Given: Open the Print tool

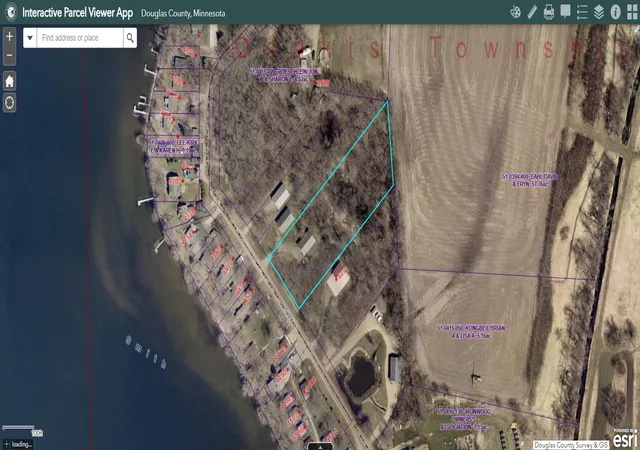Looking at the screenshot, I should pos(549,12).
